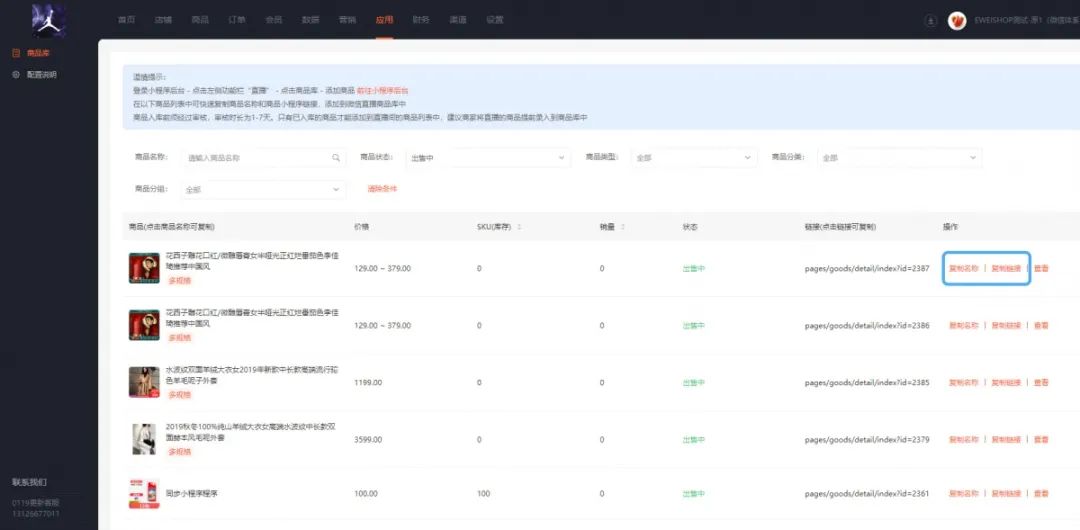This screenshot has height=530, width=1080.
Task: Select 配置说明 in the sidebar
Action: tap(41, 74)
